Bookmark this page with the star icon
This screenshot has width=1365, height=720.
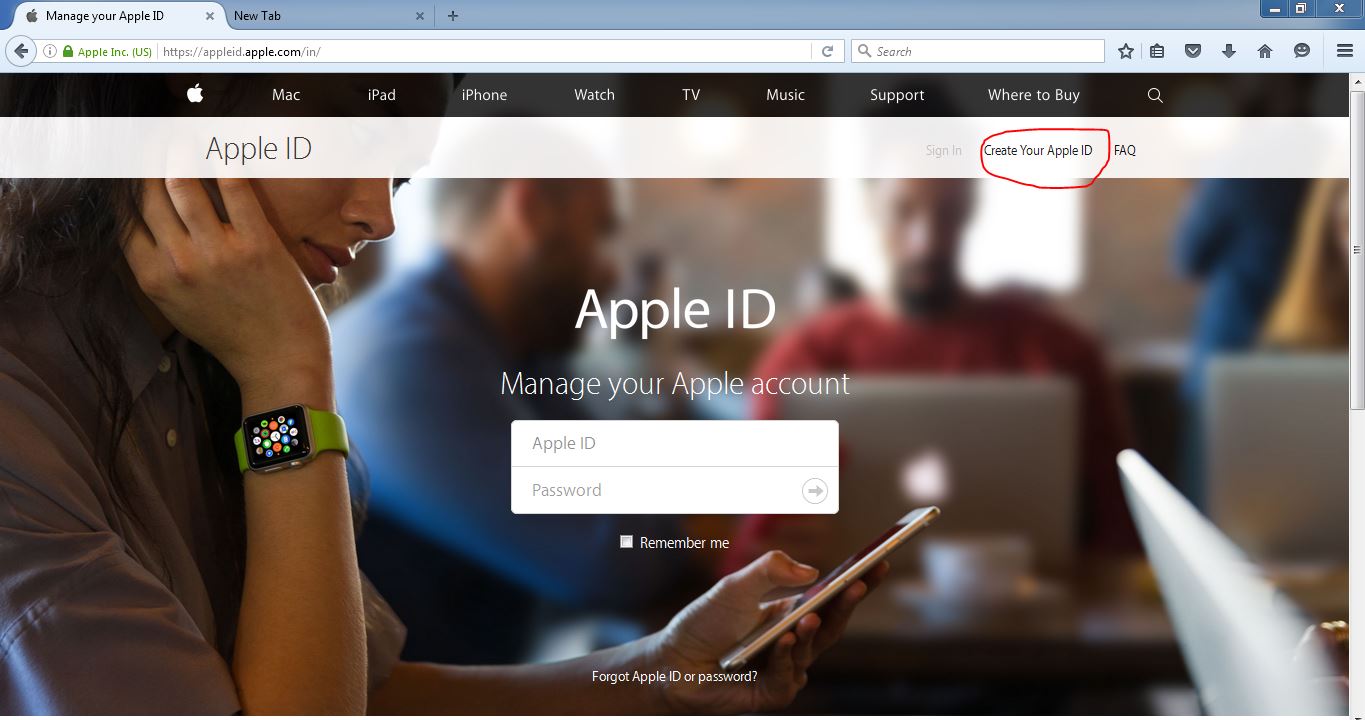pos(1126,51)
